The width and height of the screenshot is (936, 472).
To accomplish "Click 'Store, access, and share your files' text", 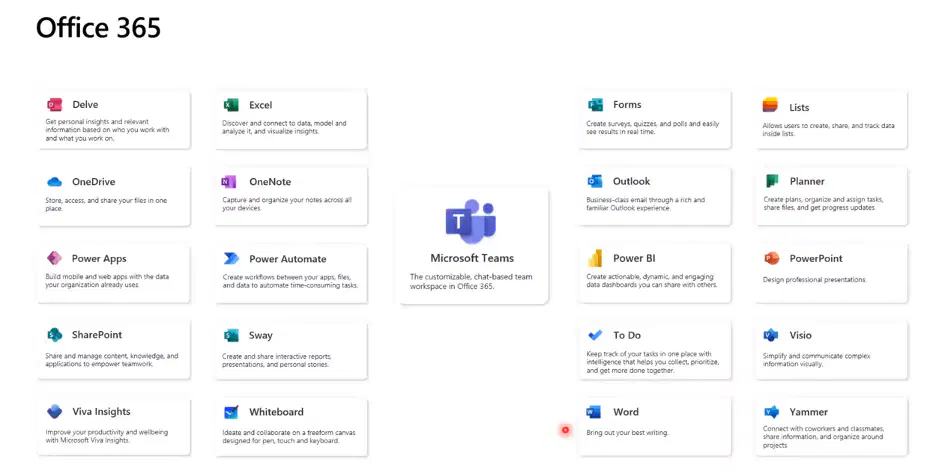I will click(x=106, y=204).
